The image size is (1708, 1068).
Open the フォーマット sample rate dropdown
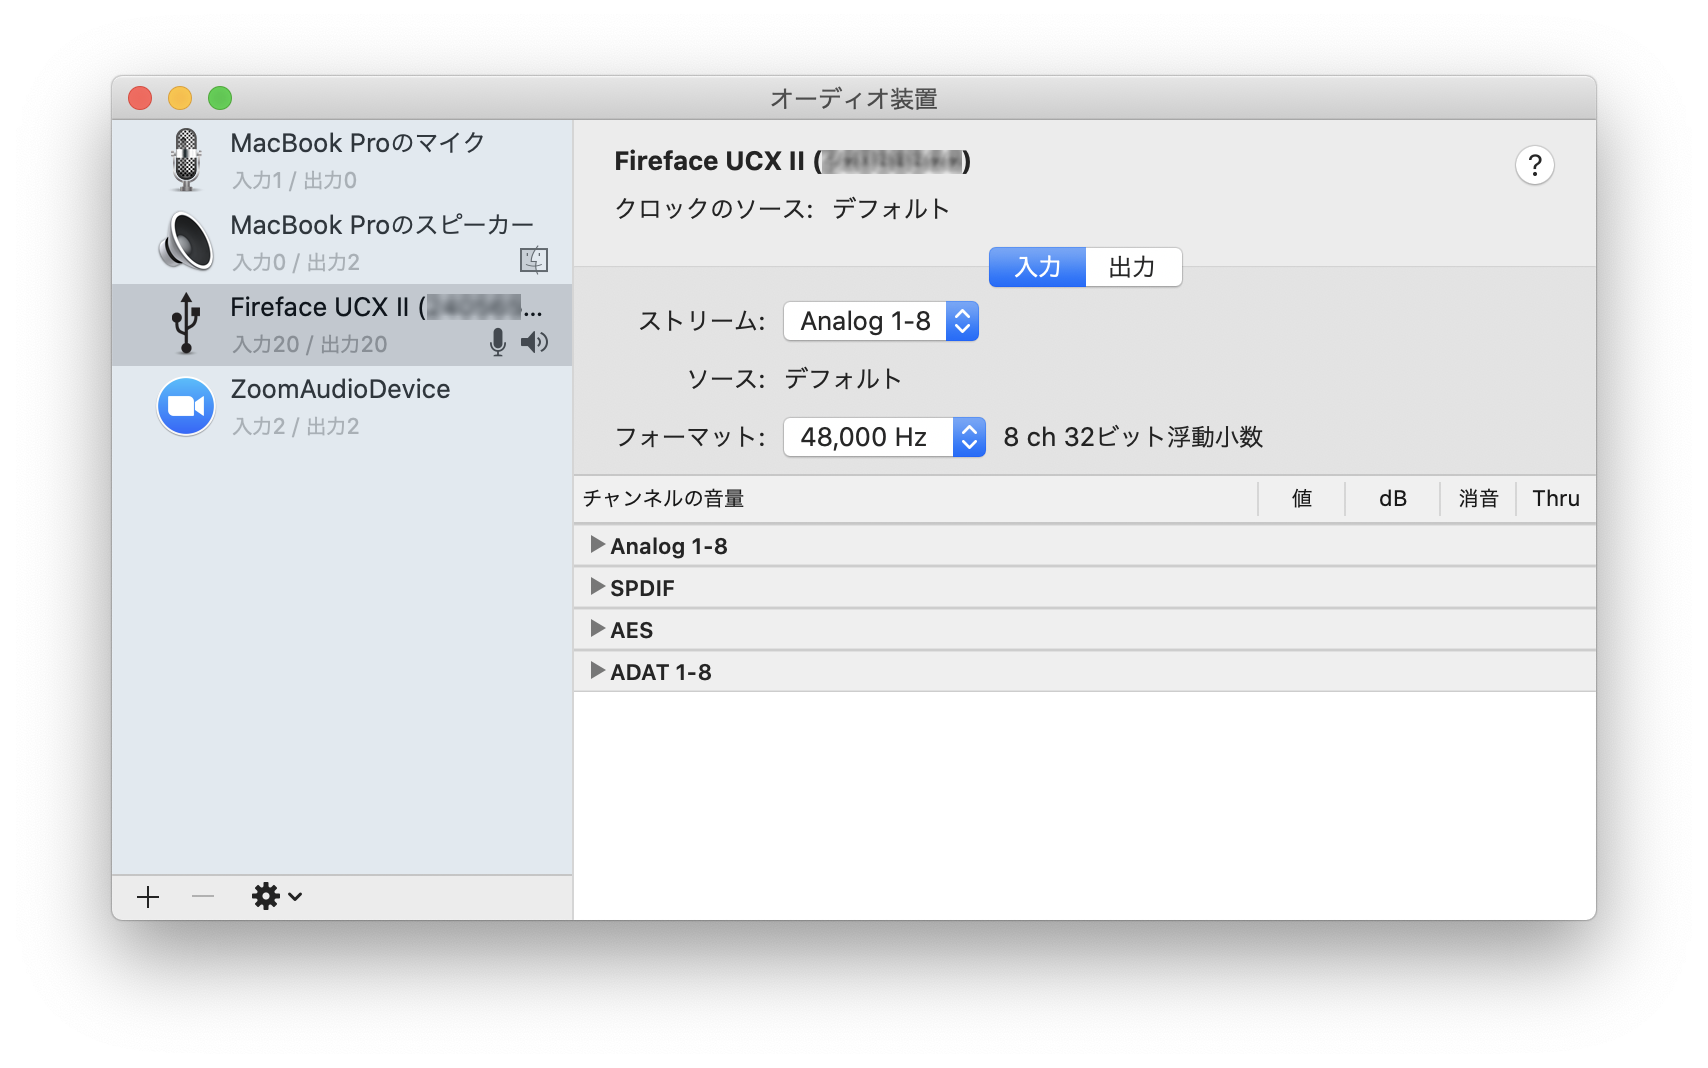pyautogui.click(x=884, y=437)
